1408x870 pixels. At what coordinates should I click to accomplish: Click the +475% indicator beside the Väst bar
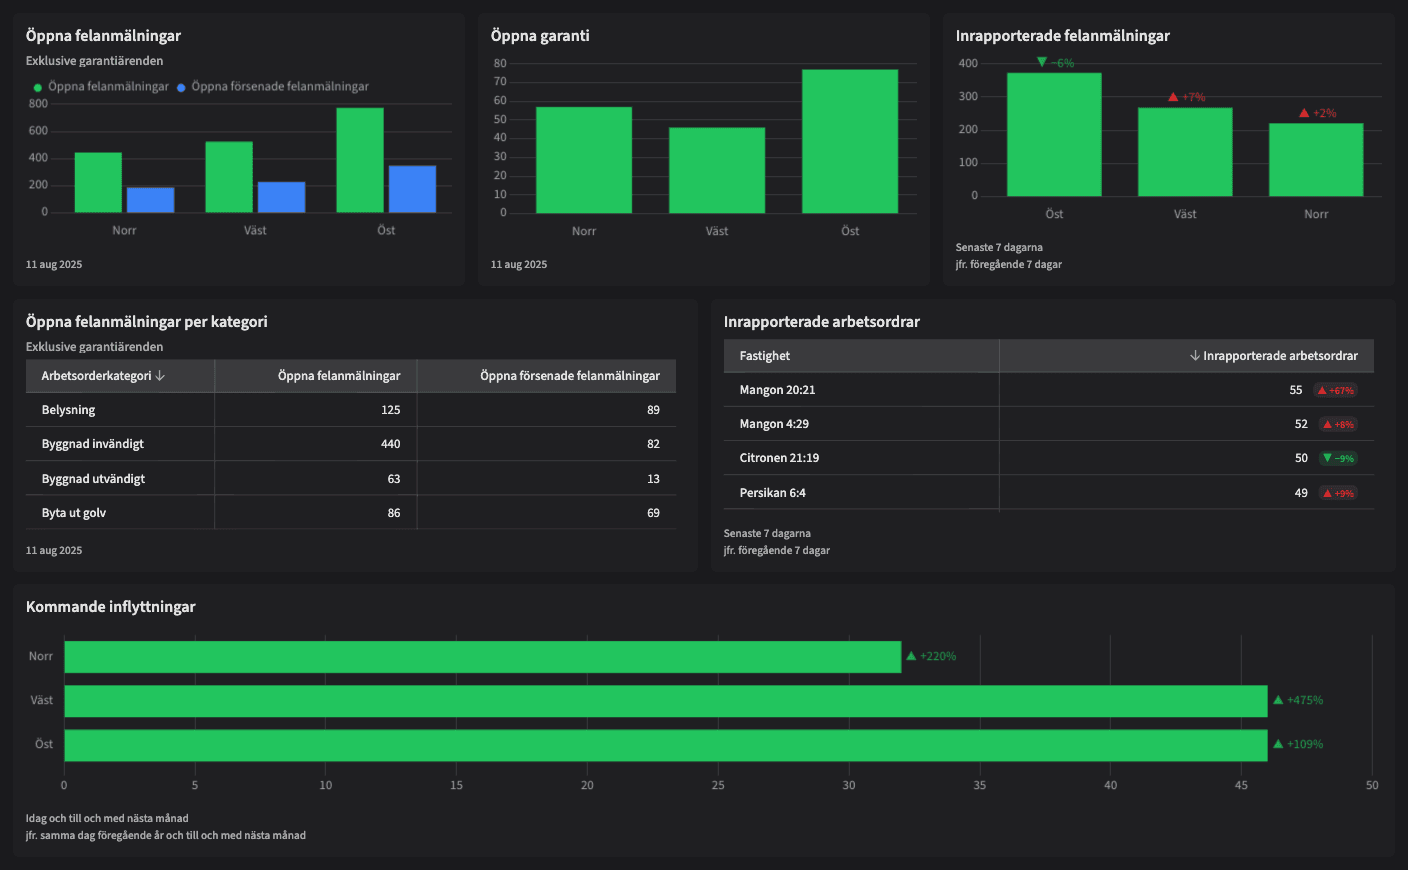[1297, 700]
